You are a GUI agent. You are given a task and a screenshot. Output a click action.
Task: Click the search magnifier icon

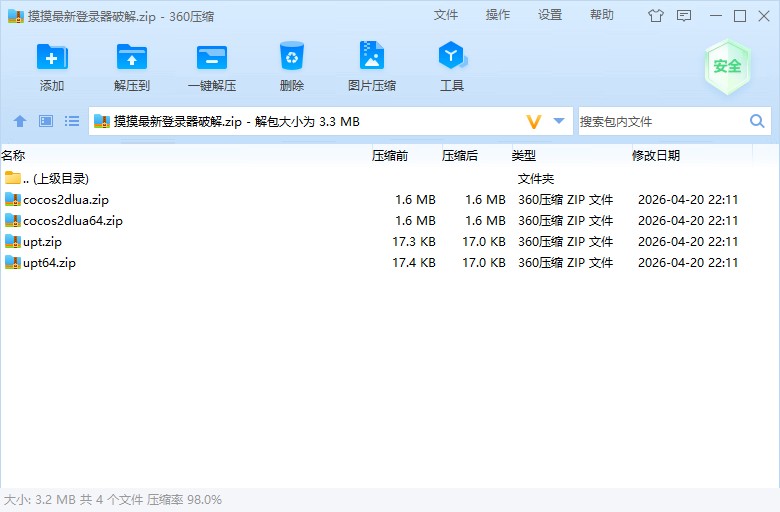point(757,121)
